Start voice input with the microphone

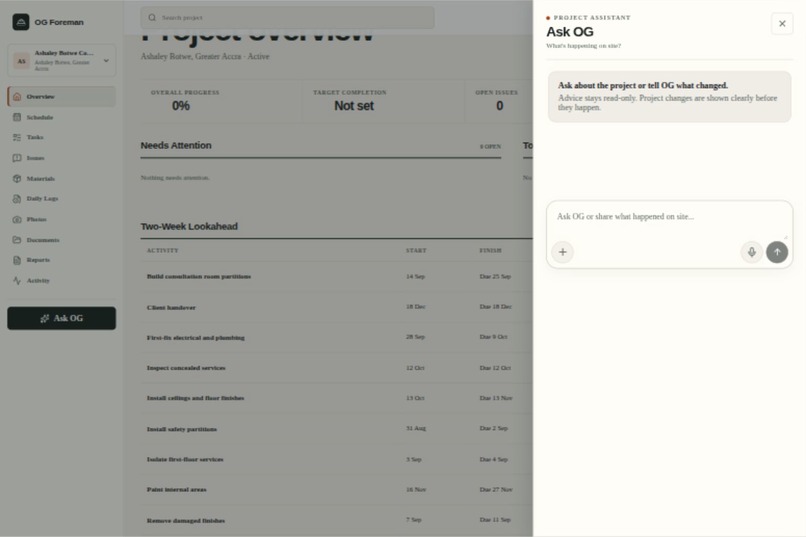pyautogui.click(x=752, y=252)
